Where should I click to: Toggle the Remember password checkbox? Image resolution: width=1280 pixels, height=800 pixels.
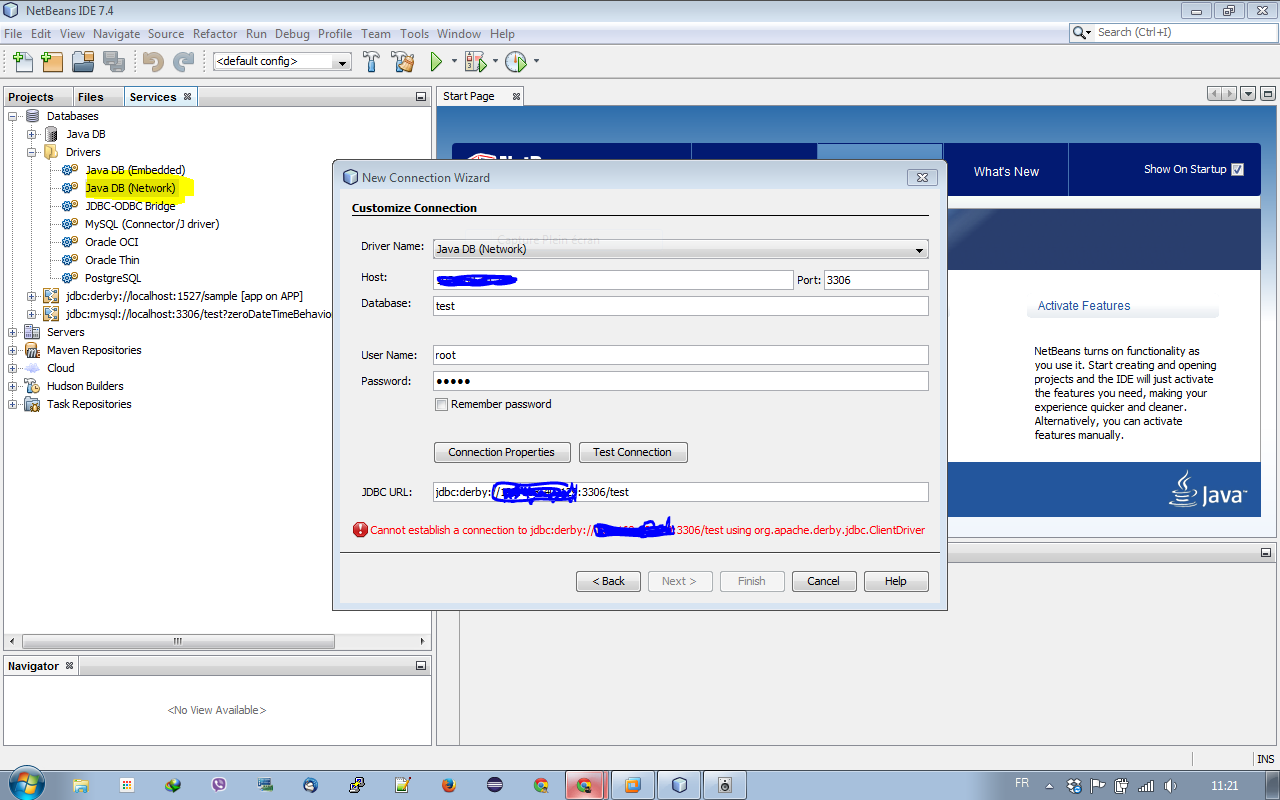[441, 405]
